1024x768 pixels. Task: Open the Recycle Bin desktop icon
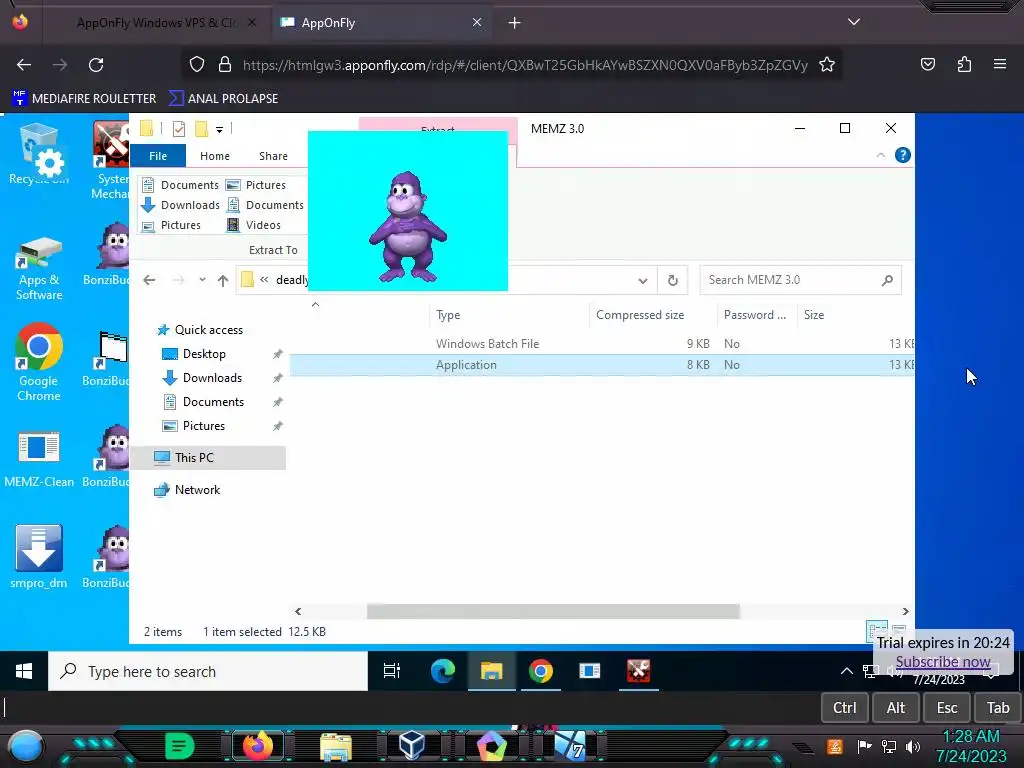39,154
